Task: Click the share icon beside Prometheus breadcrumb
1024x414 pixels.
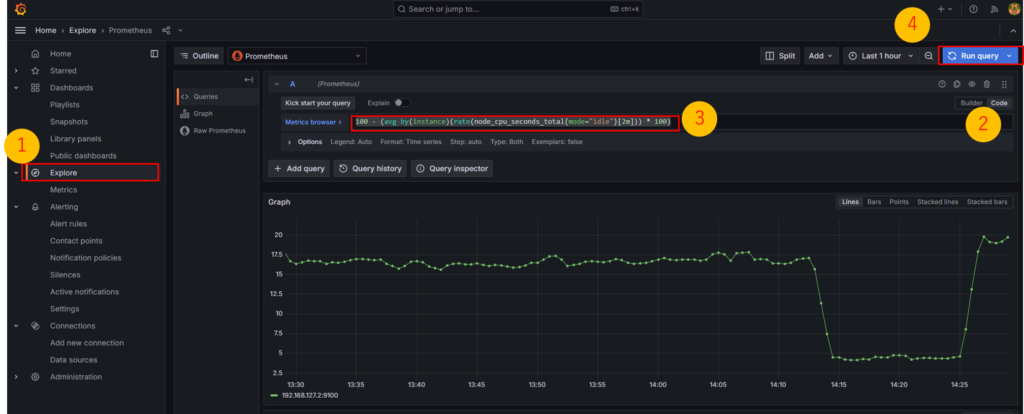Action: pos(166,31)
